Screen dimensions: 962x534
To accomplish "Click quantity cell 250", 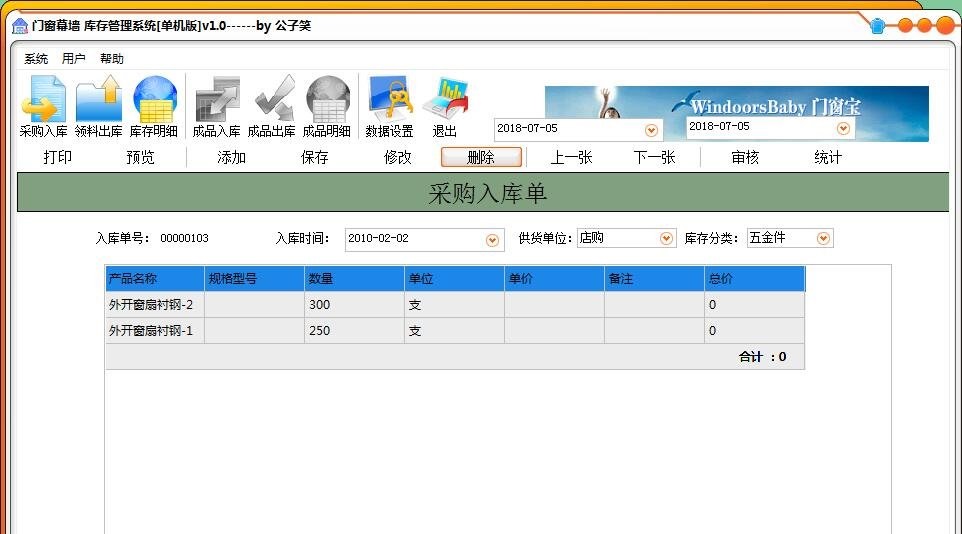I will point(354,330).
